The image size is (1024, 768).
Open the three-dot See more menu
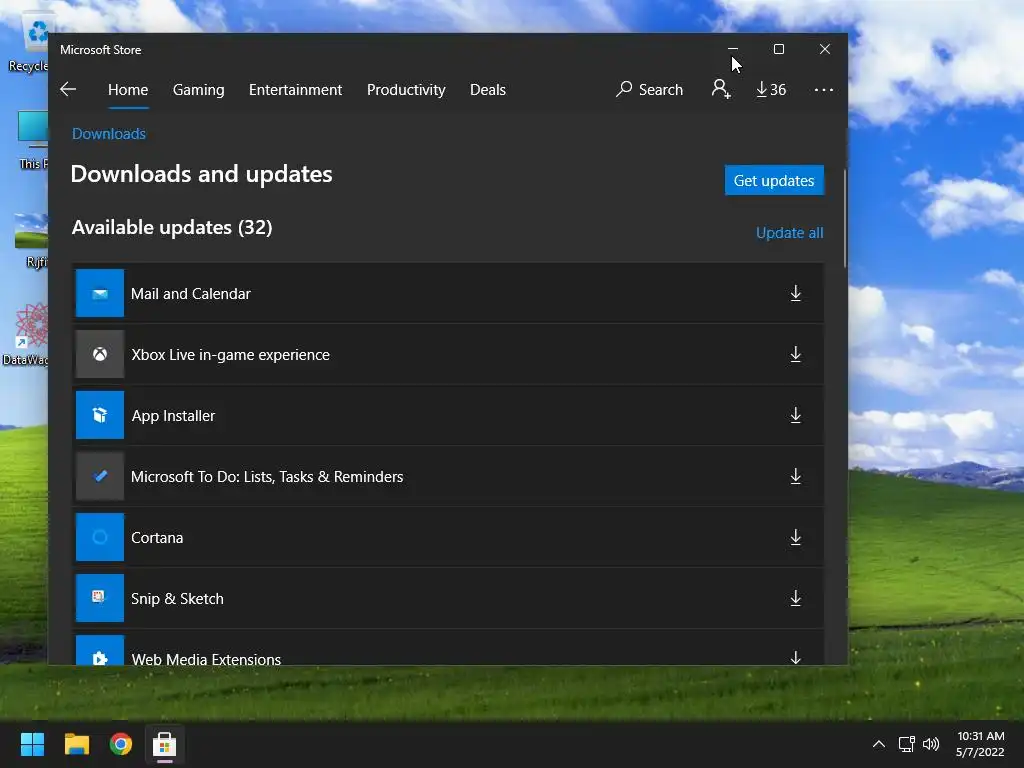(824, 89)
